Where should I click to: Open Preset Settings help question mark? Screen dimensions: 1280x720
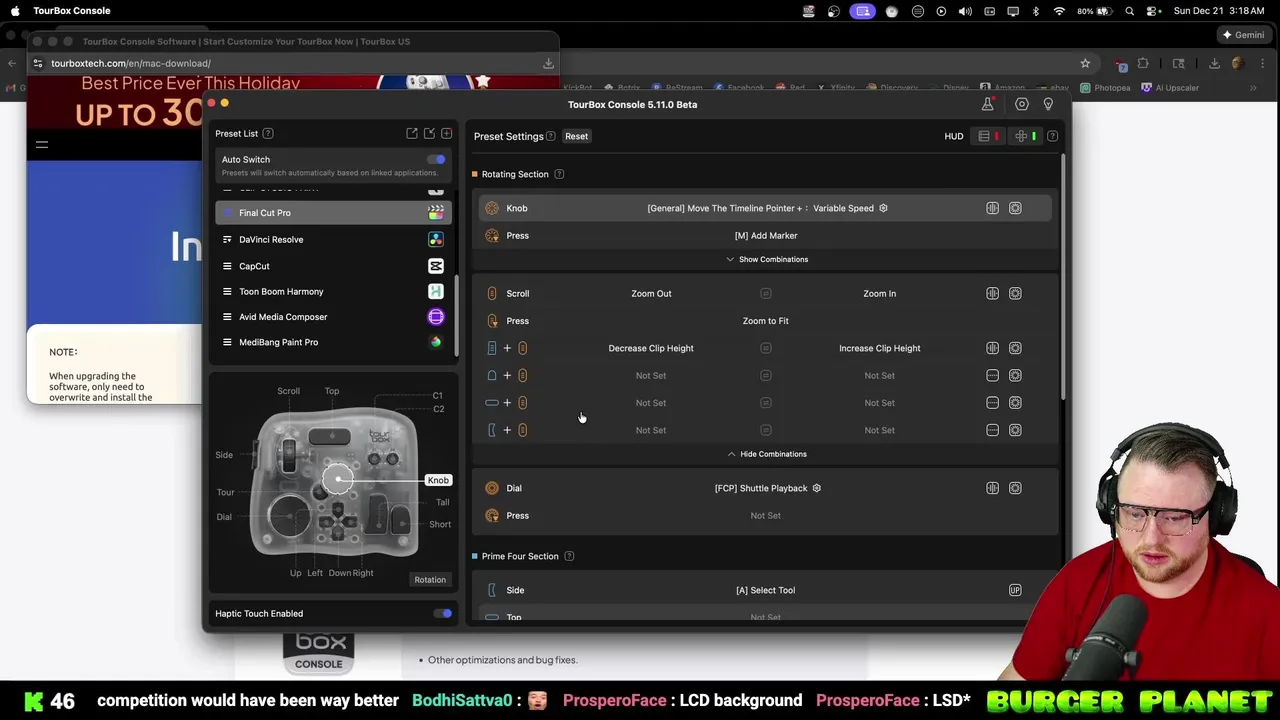(x=552, y=136)
